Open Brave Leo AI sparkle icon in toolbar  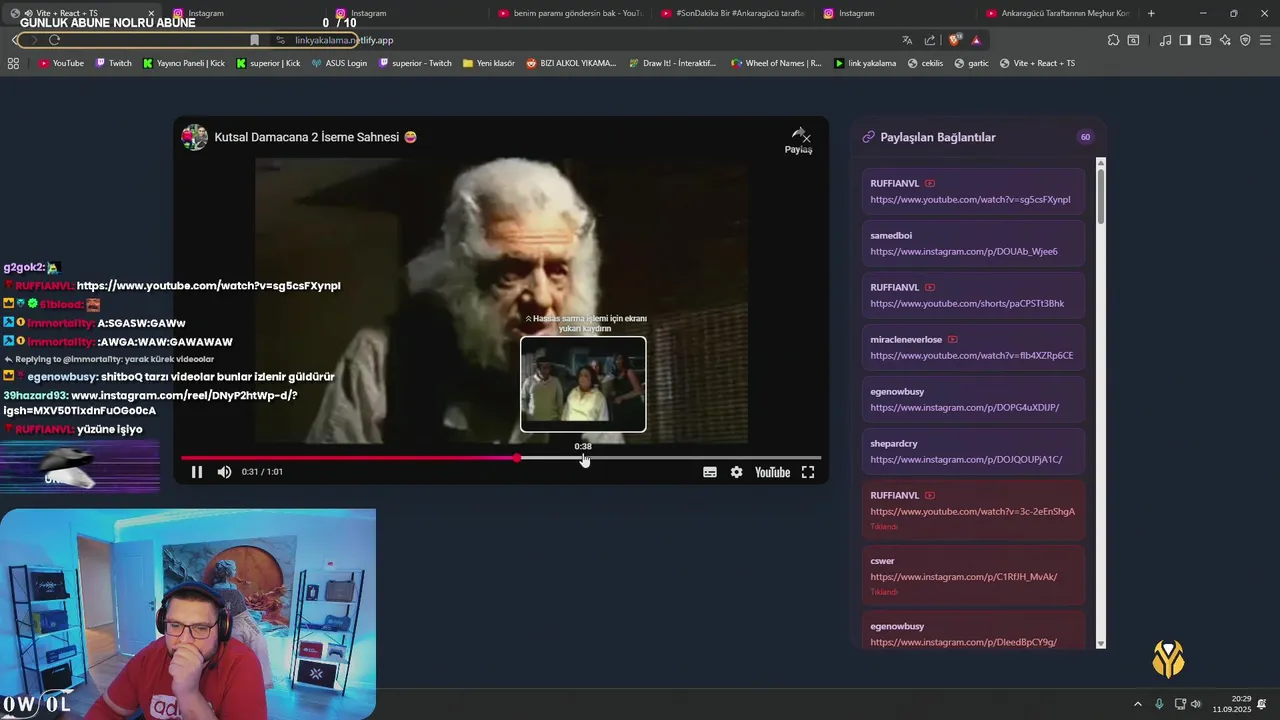[1225, 40]
